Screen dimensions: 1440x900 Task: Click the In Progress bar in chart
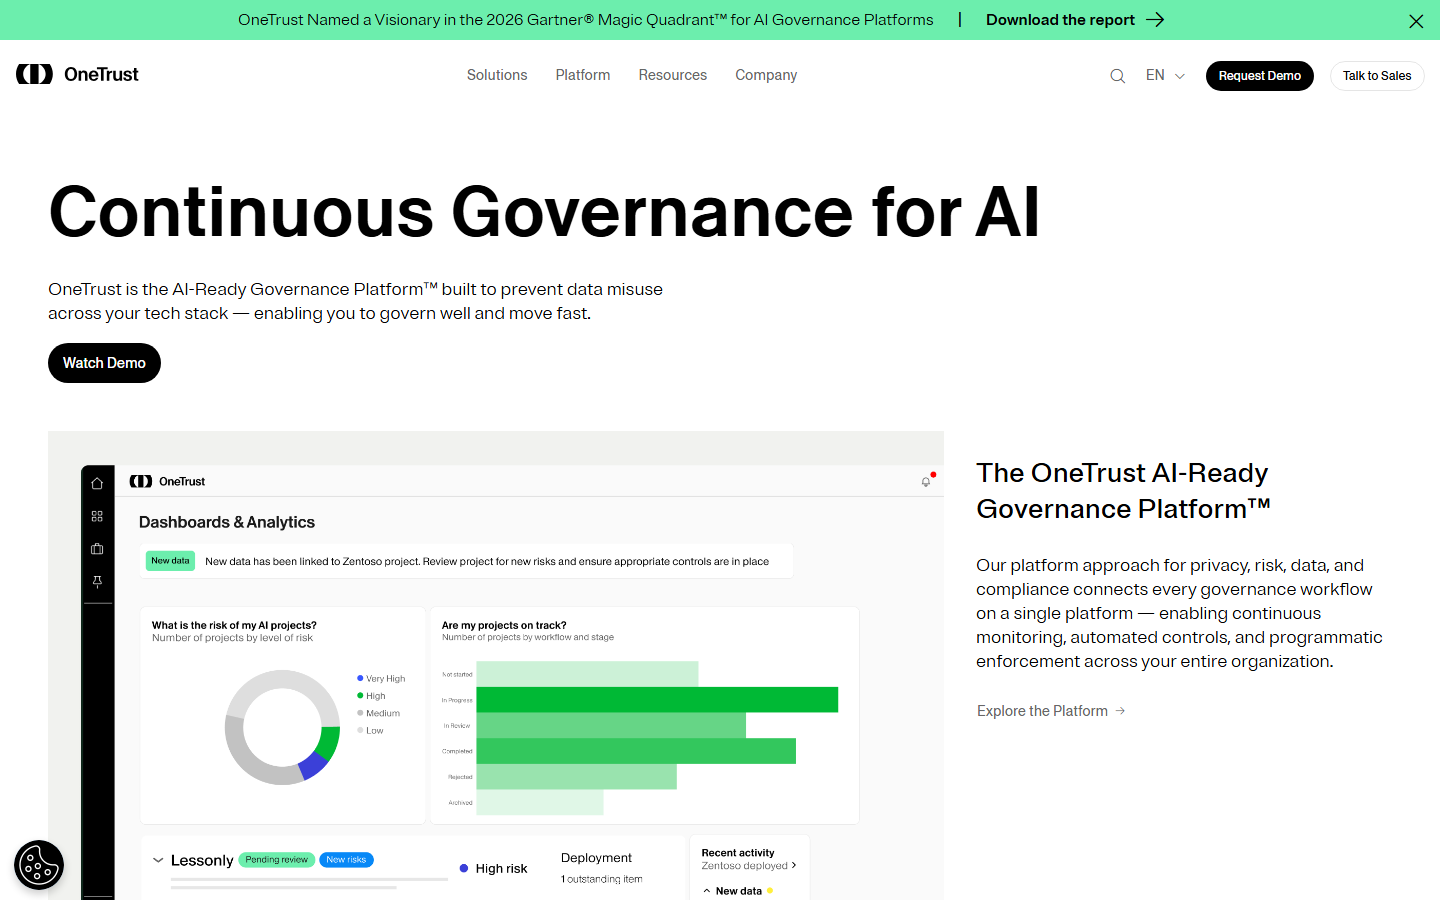(657, 700)
